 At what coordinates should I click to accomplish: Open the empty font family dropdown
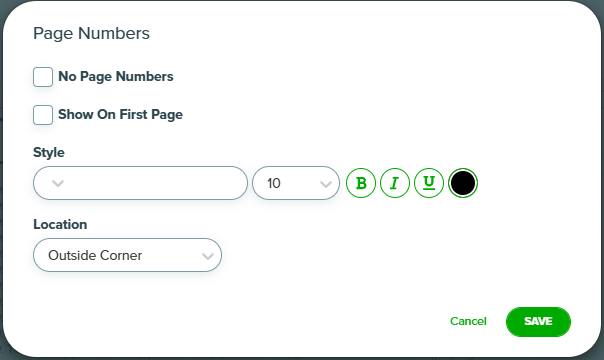click(140, 183)
